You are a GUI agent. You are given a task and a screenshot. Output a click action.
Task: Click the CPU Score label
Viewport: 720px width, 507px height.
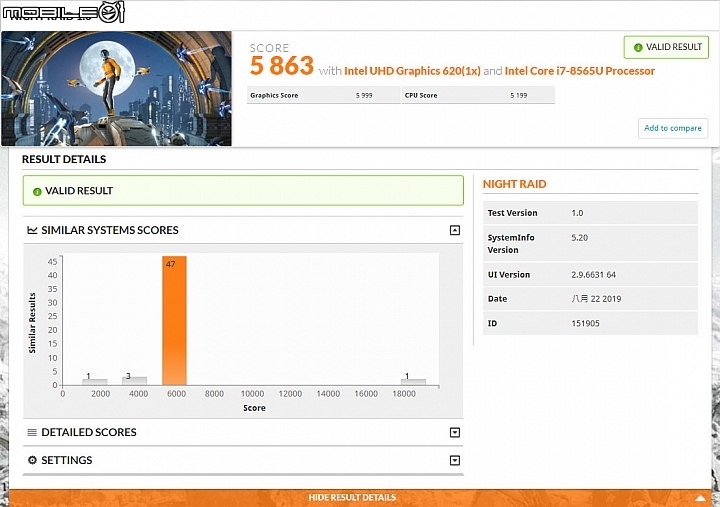[421, 96]
